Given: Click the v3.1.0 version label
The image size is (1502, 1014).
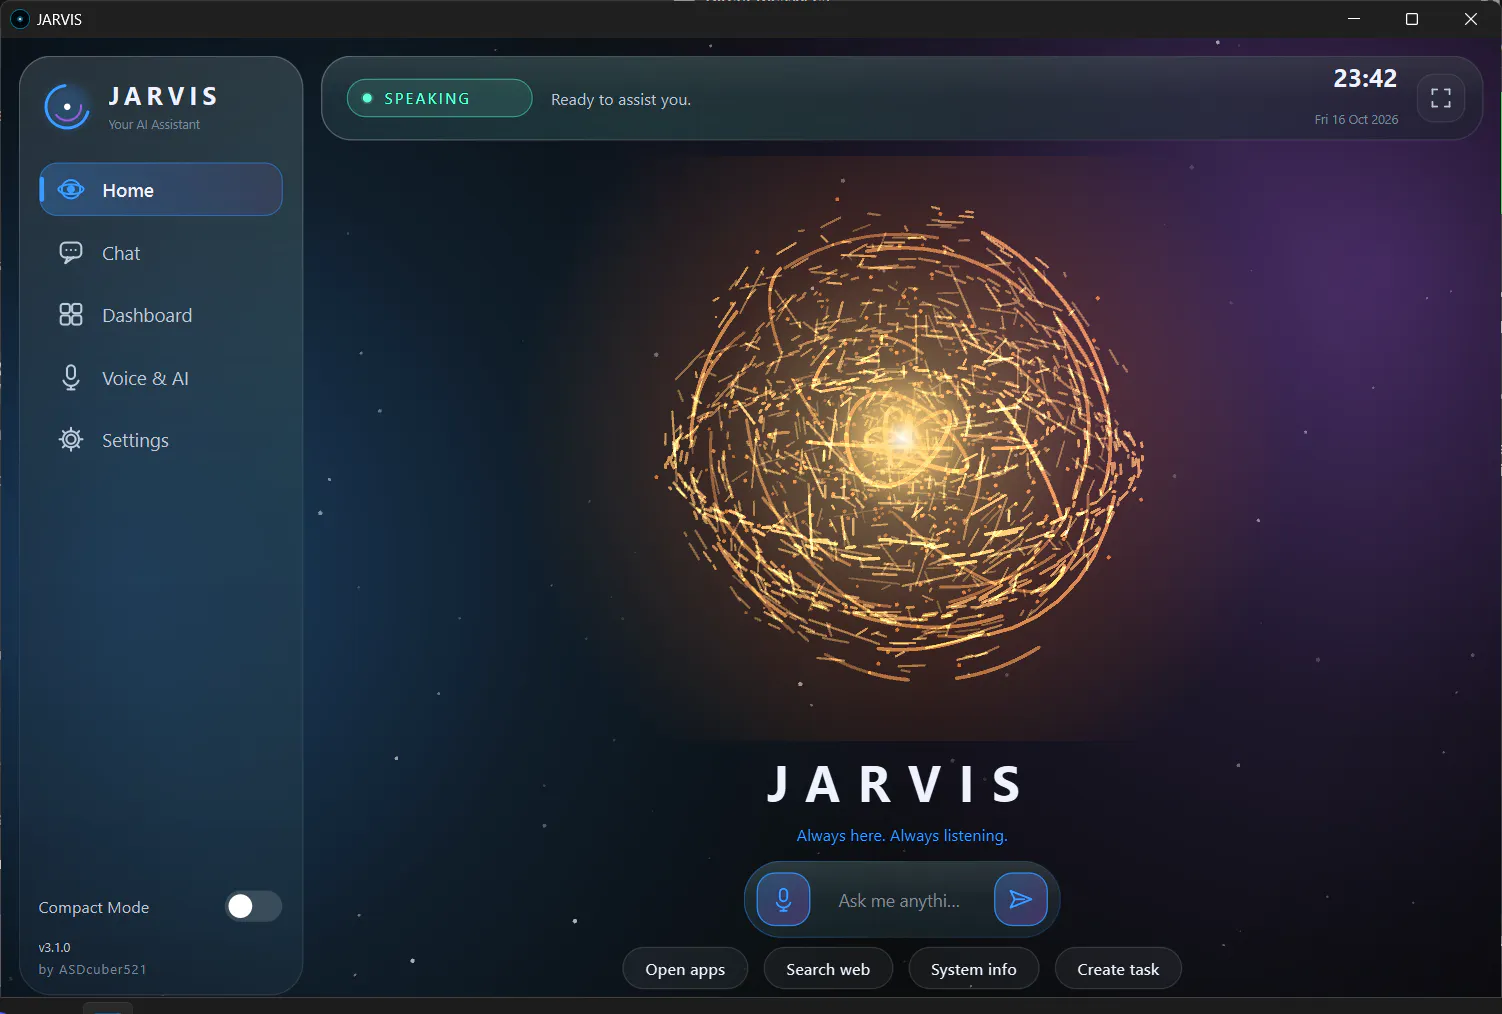Looking at the screenshot, I should (55, 947).
